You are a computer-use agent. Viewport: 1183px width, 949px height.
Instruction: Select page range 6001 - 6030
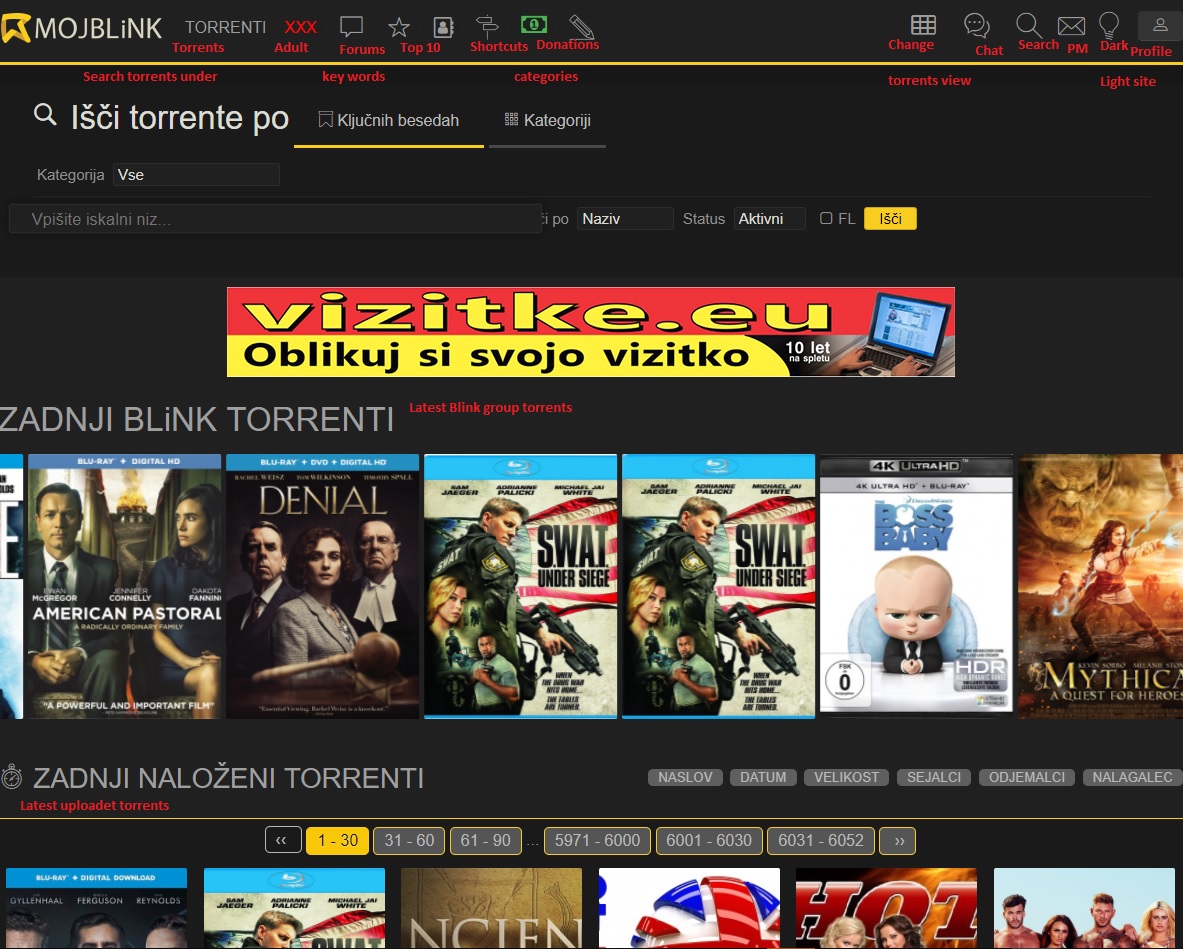pyautogui.click(x=709, y=840)
